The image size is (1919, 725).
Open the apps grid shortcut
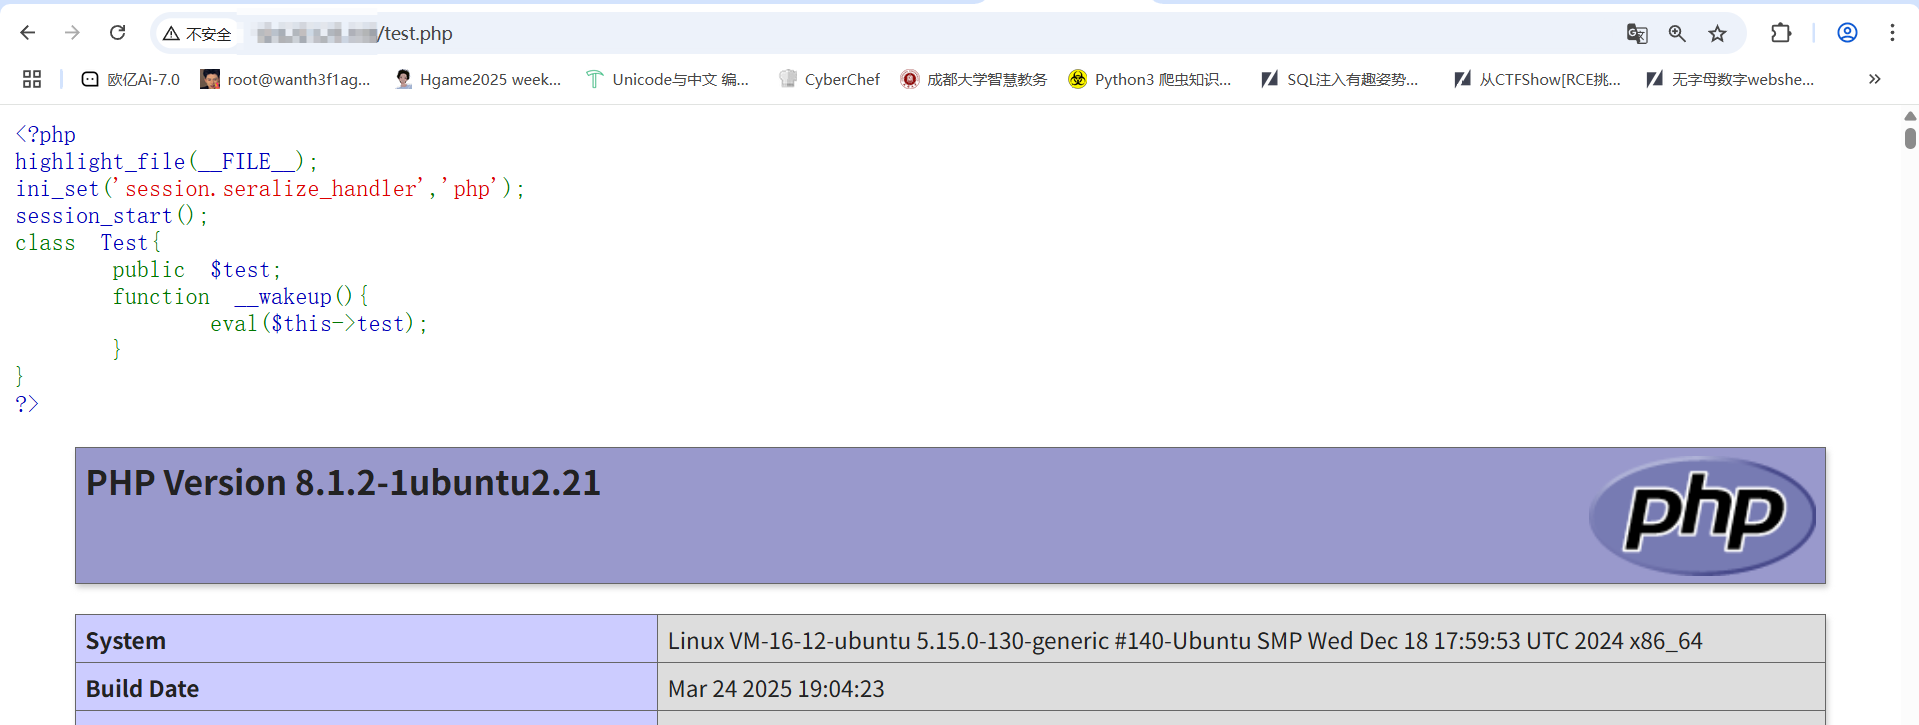coord(32,79)
